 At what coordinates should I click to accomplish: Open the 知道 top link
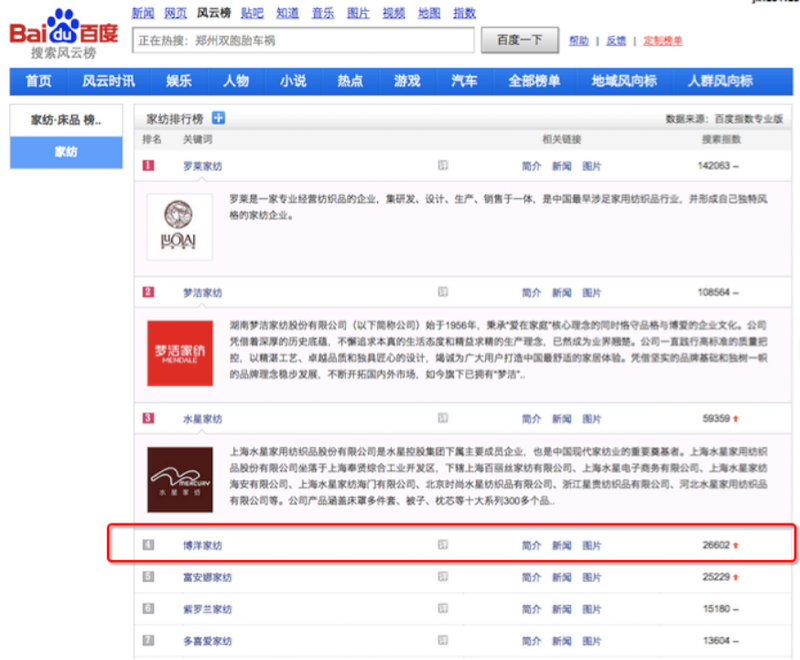287,13
